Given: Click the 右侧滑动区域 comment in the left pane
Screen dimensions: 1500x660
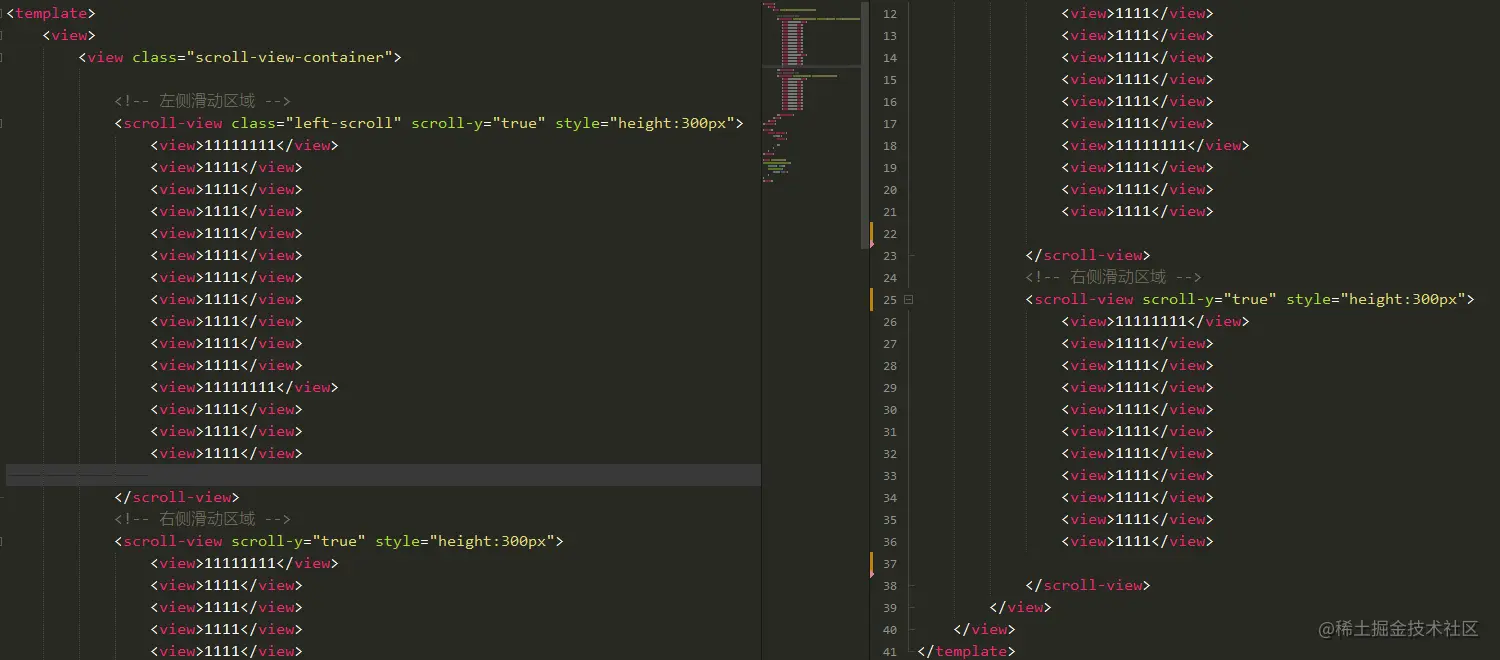Looking at the screenshot, I should click(202, 519).
